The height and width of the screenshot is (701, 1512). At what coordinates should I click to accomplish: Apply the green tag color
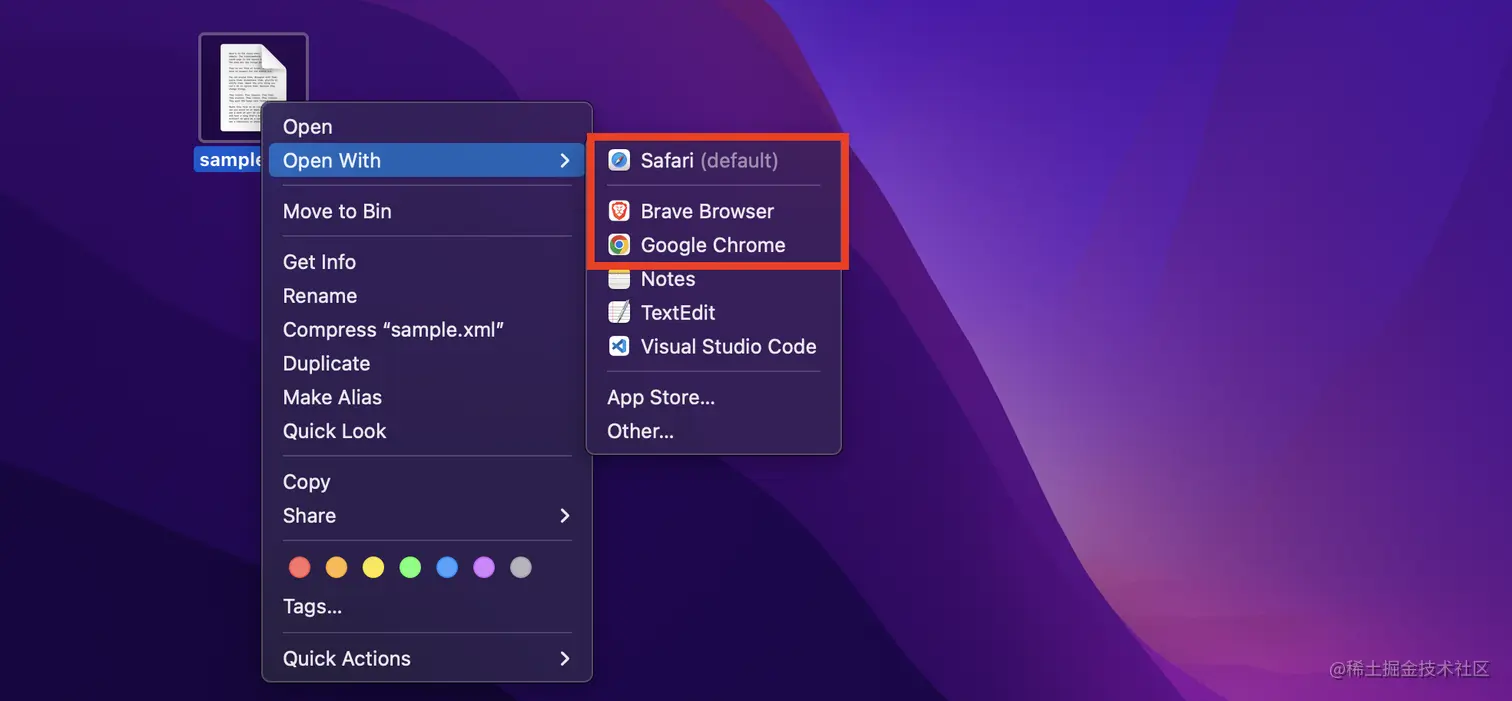(410, 567)
